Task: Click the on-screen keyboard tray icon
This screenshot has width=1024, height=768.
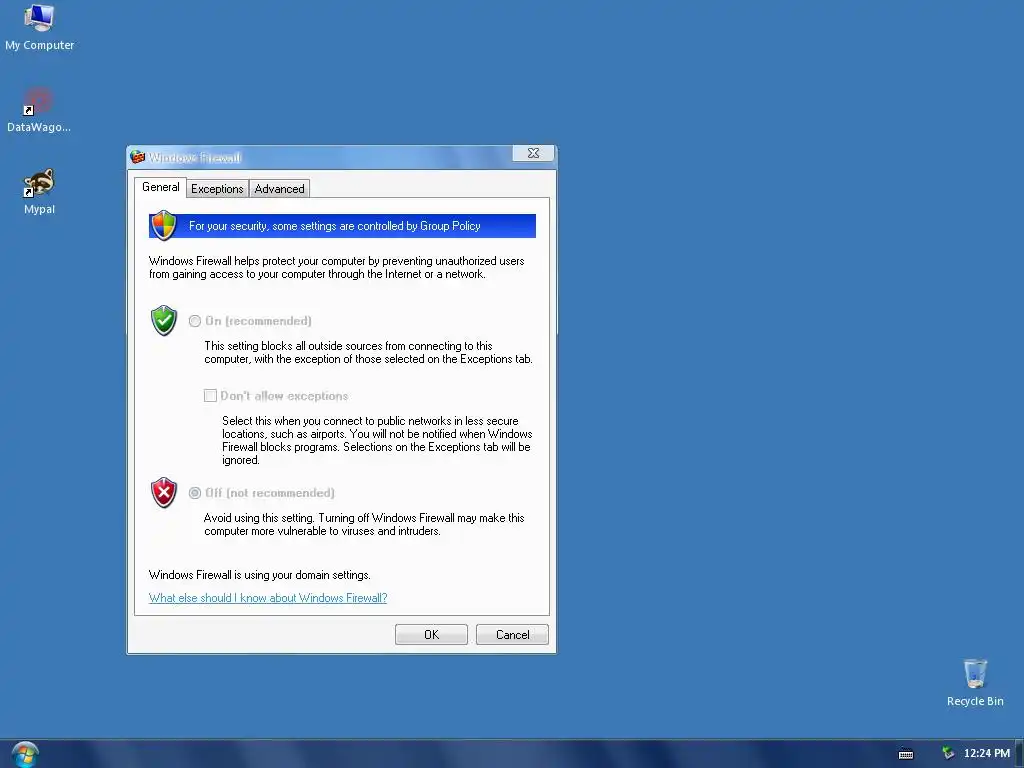Action: tap(906, 754)
